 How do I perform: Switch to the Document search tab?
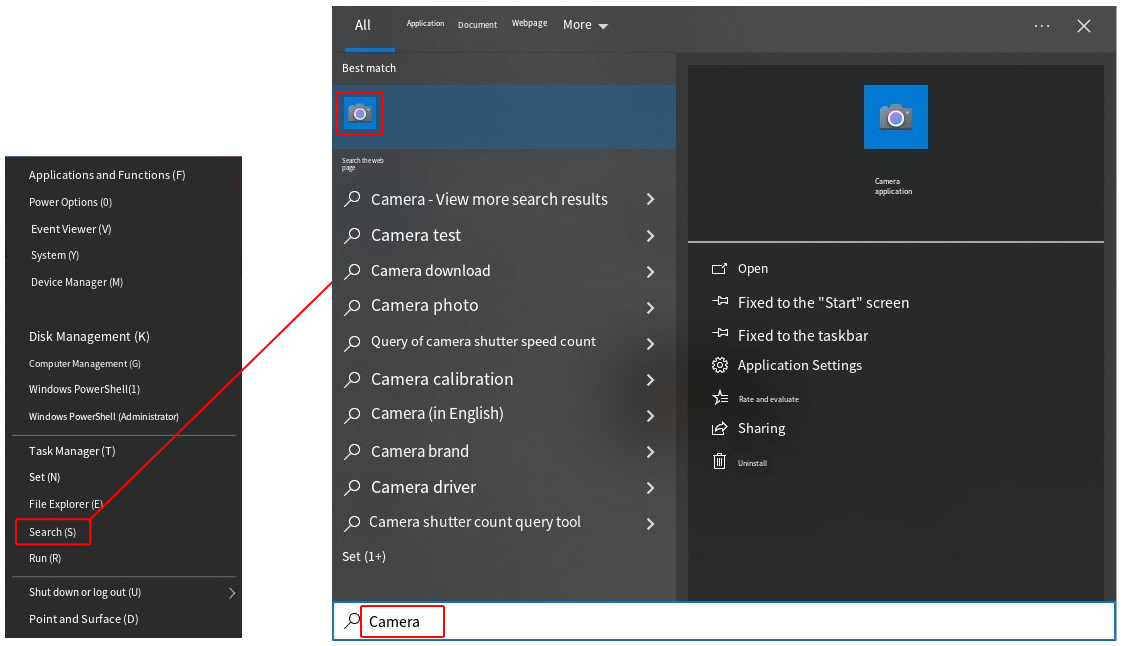pos(477,25)
